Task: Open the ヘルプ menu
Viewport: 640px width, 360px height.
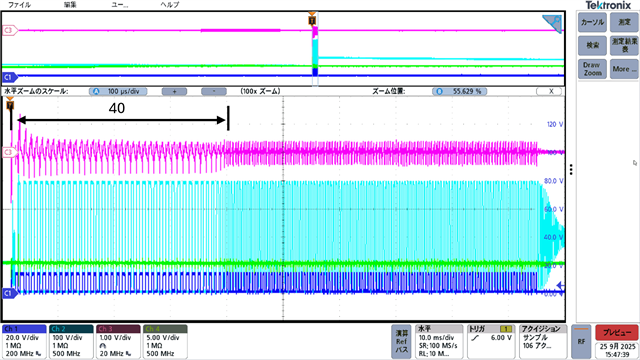Action: [x=170, y=4]
